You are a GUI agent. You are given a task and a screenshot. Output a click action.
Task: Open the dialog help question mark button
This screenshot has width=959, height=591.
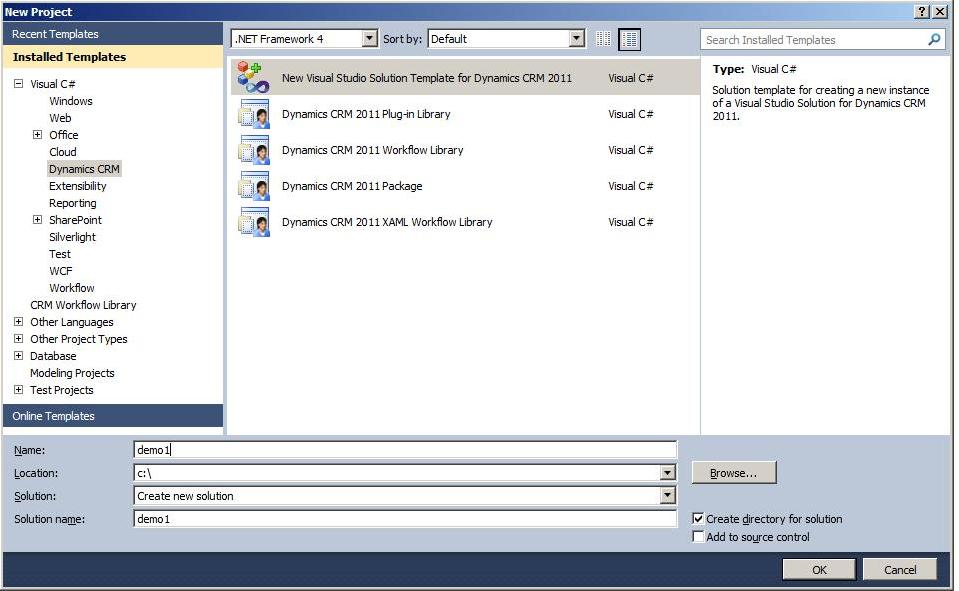(921, 11)
